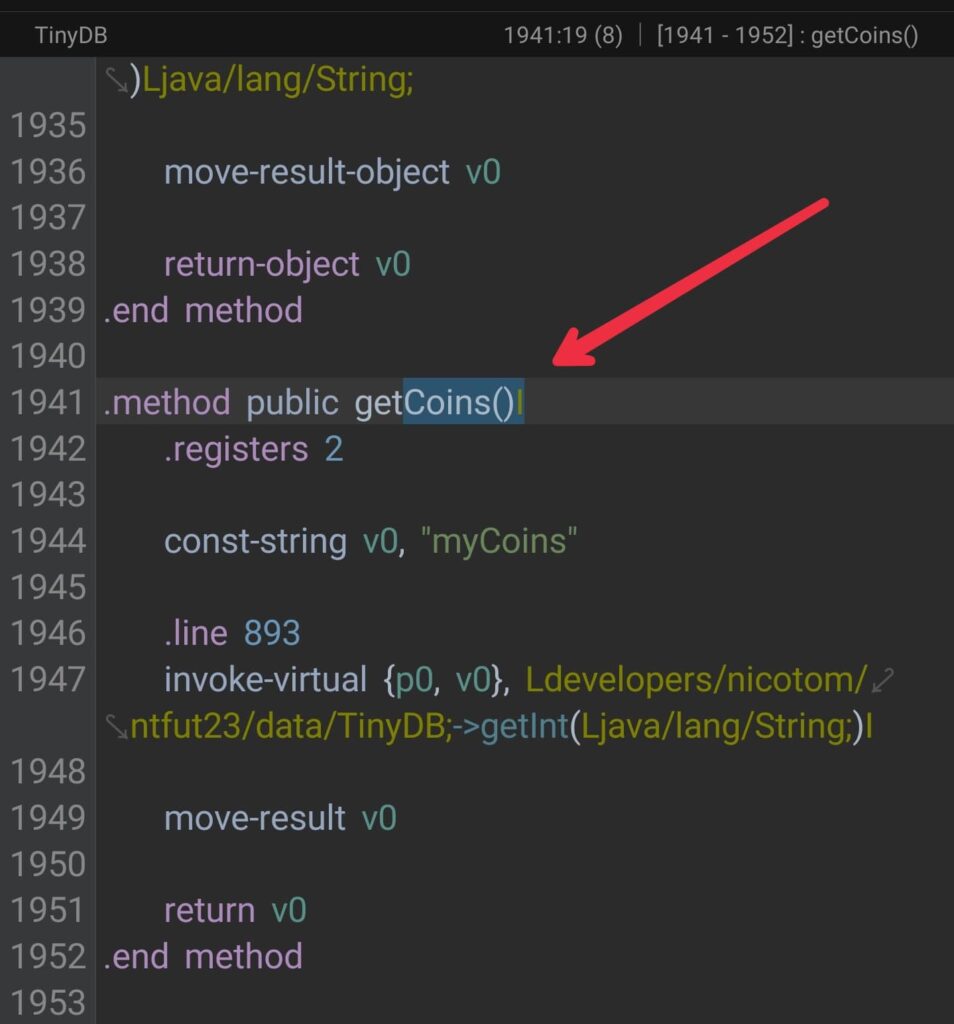
Task: Select line number 1947 in the gutter
Action: coord(48,679)
